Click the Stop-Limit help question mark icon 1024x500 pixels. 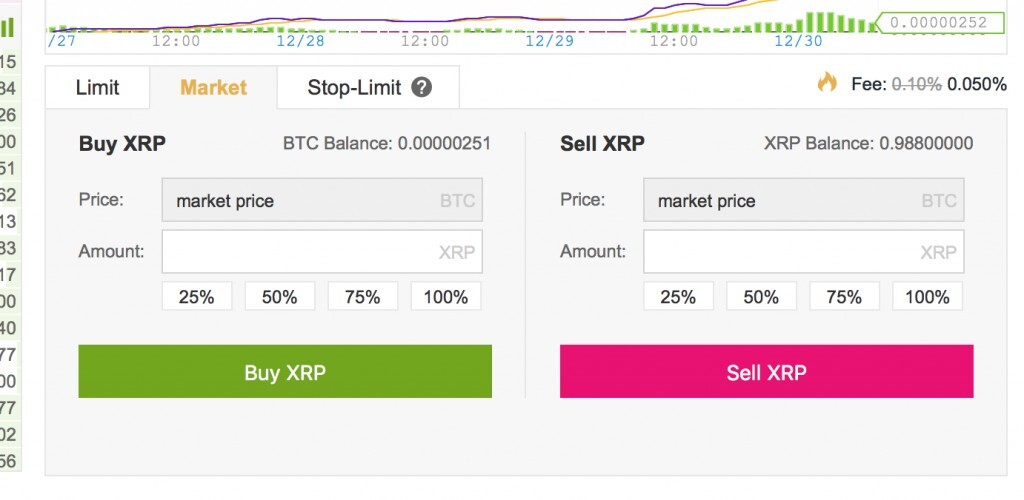click(x=422, y=88)
